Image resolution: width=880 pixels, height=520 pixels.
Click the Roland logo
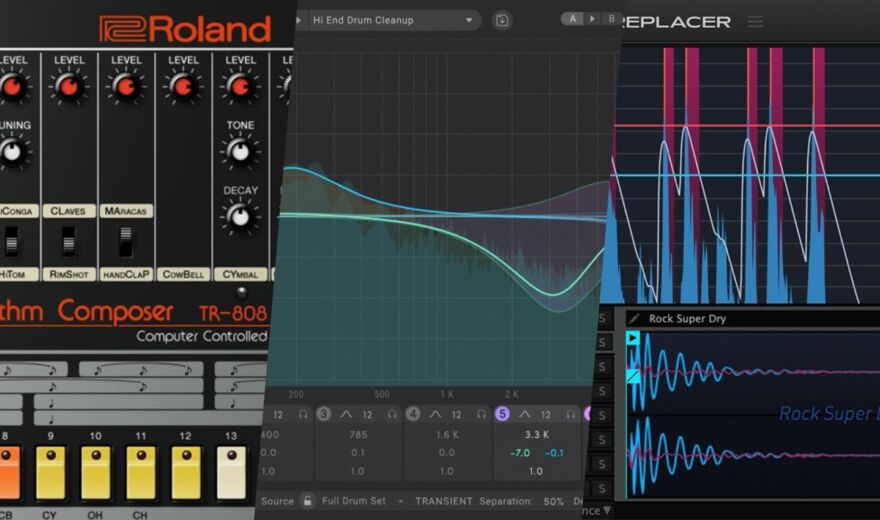pyautogui.click(x=185, y=29)
